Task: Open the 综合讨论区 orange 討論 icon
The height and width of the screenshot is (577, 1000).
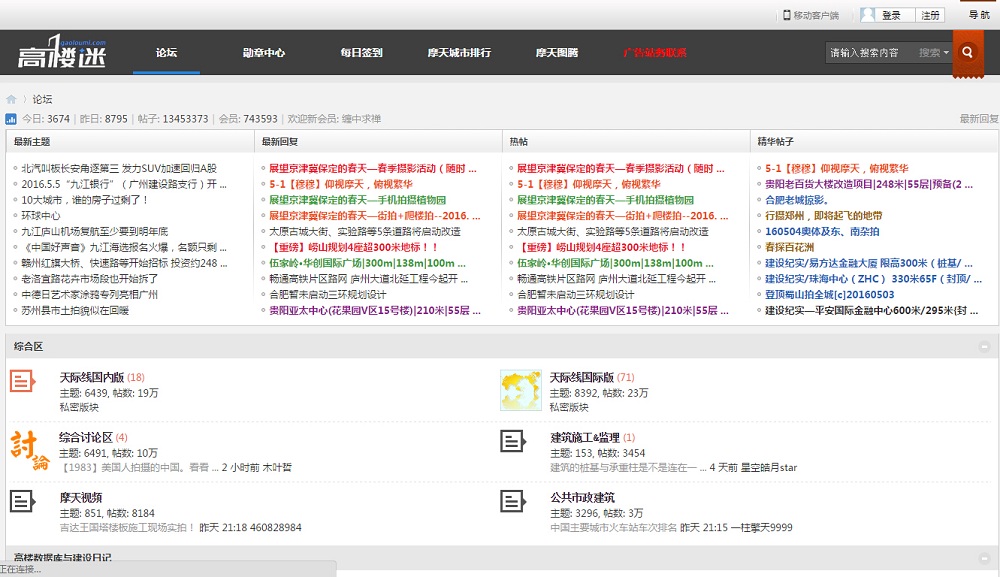Action: point(29,450)
